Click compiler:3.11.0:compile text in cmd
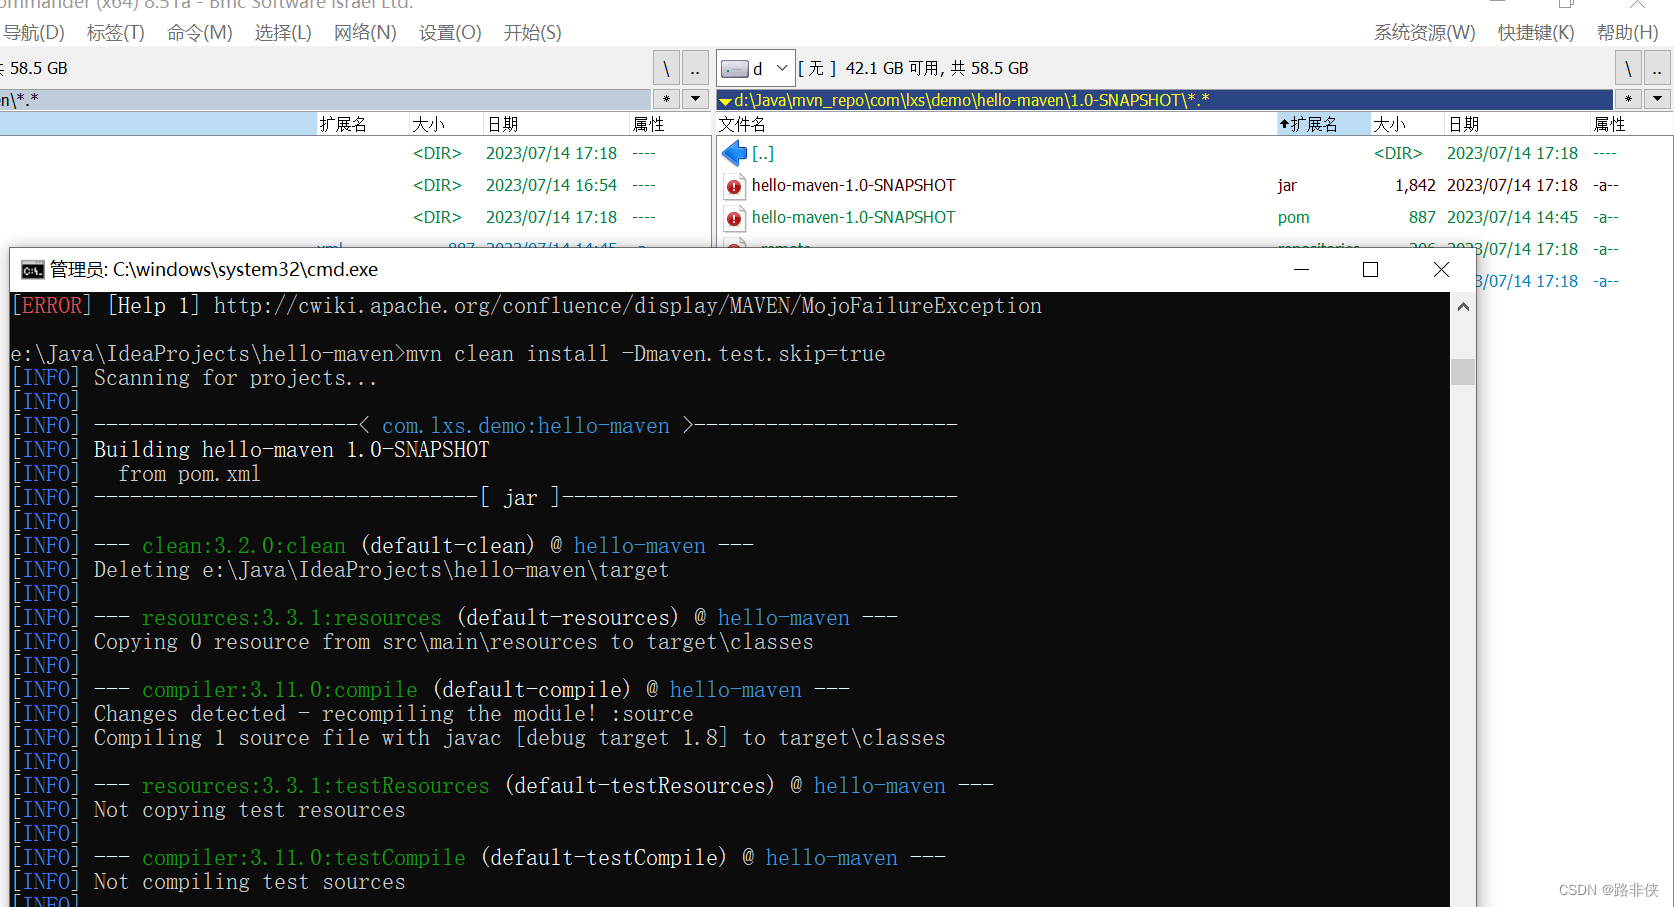 (x=280, y=690)
